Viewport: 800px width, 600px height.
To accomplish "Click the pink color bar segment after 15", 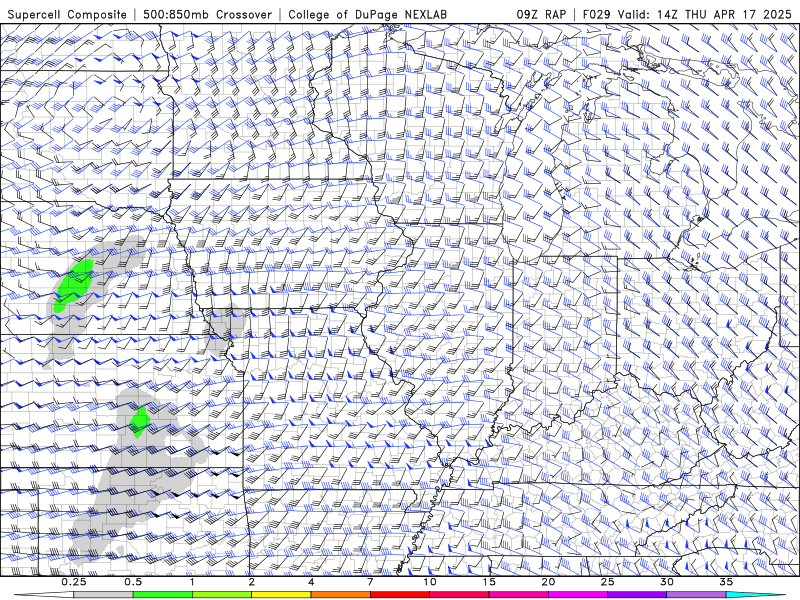I will pyautogui.click(x=518, y=595).
